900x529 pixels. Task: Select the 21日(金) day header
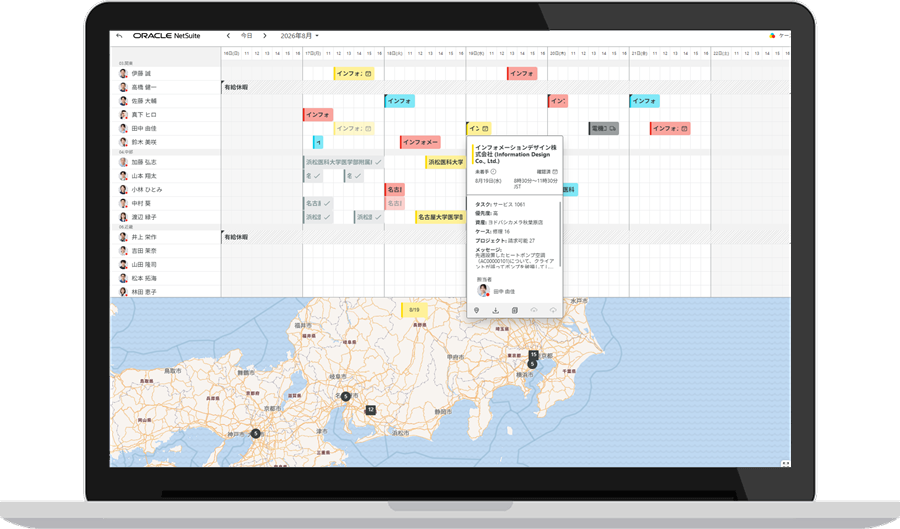coord(639,53)
